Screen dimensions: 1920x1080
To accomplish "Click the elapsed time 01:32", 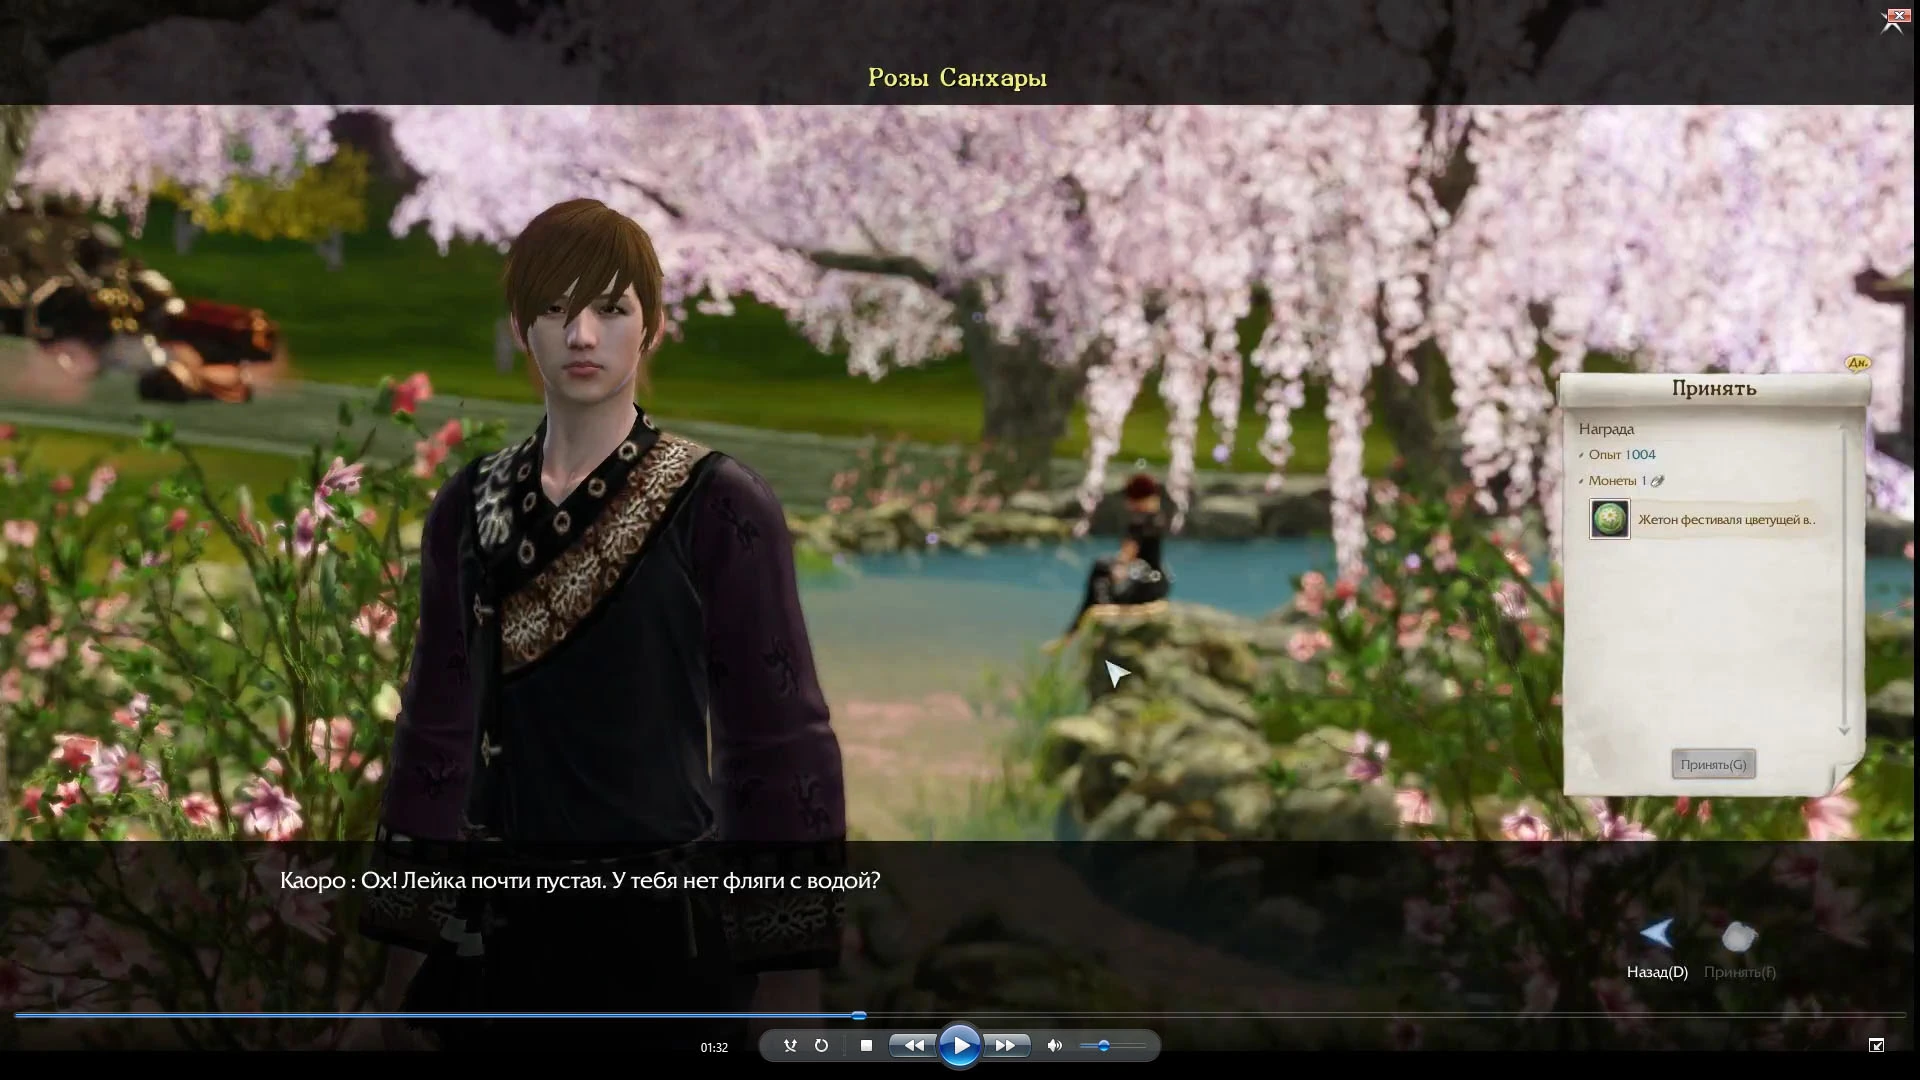I will pos(714,1048).
